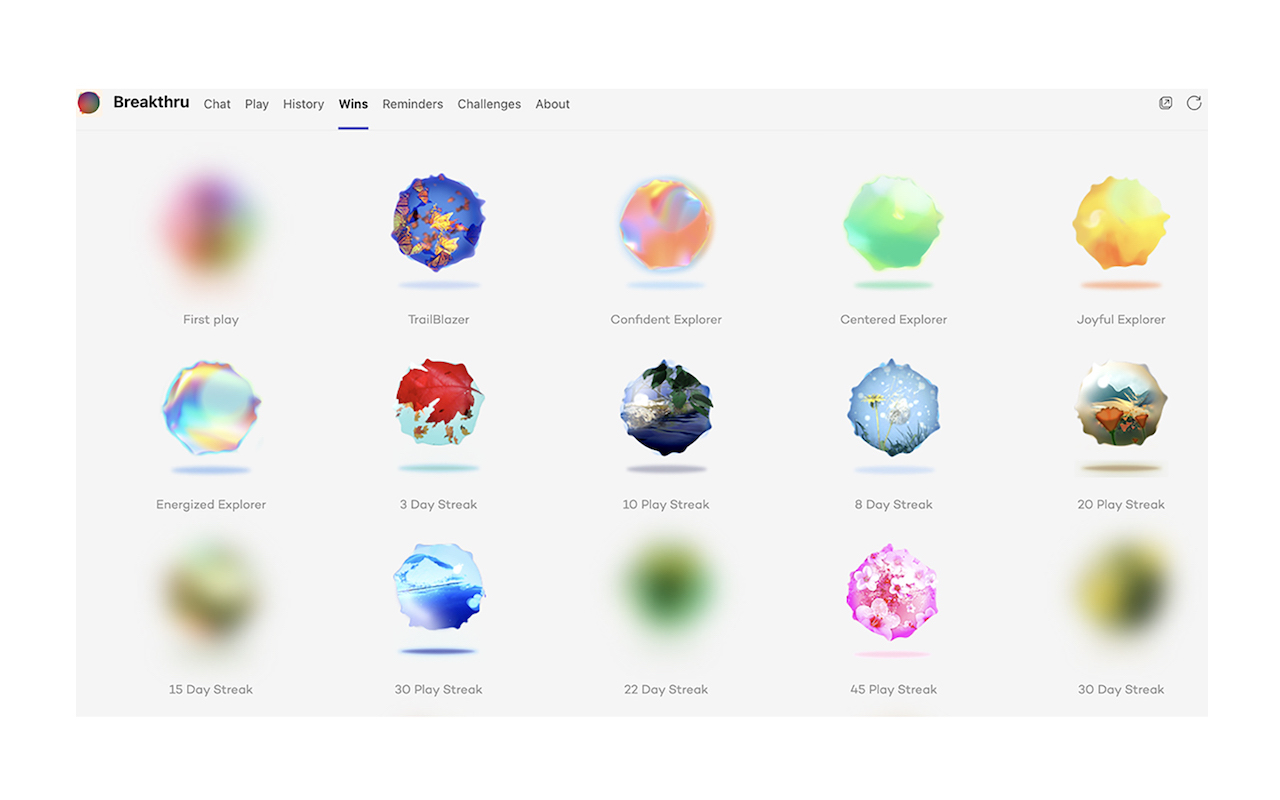The height and width of the screenshot is (800, 1280).
Task: Click the '15 Day Streak' label
Action: (211, 690)
